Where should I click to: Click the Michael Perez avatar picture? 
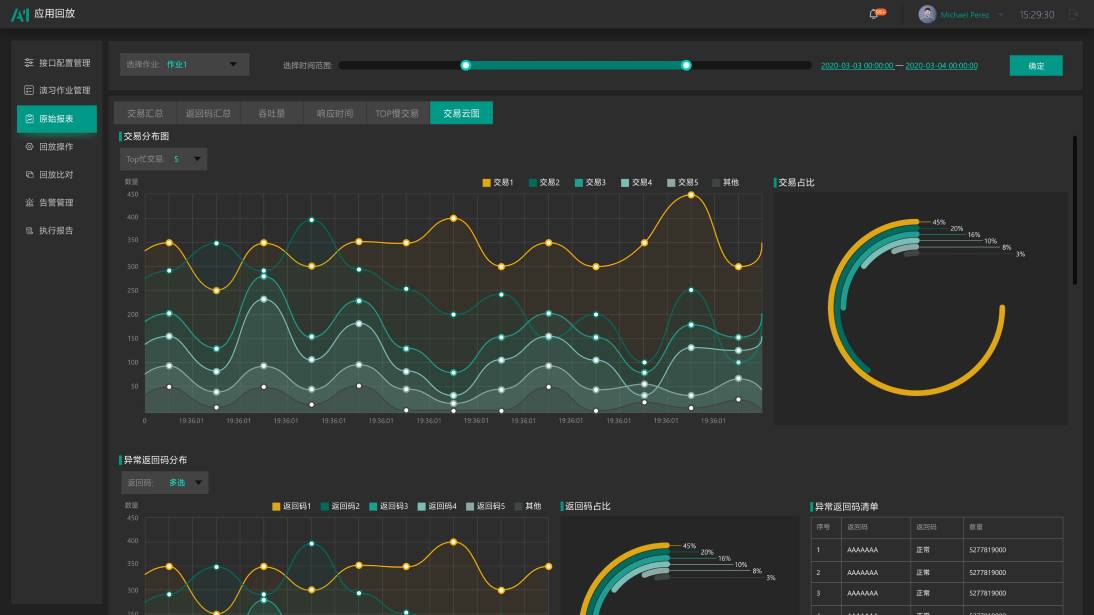click(927, 14)
